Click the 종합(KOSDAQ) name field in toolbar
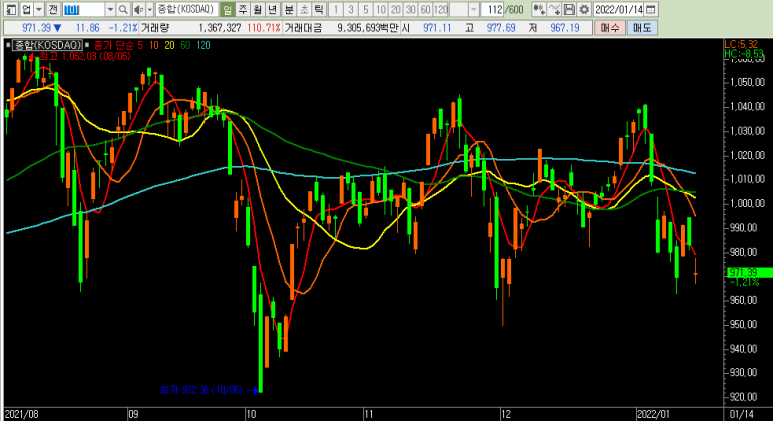The image size is (773, 421). pos(186,9)
